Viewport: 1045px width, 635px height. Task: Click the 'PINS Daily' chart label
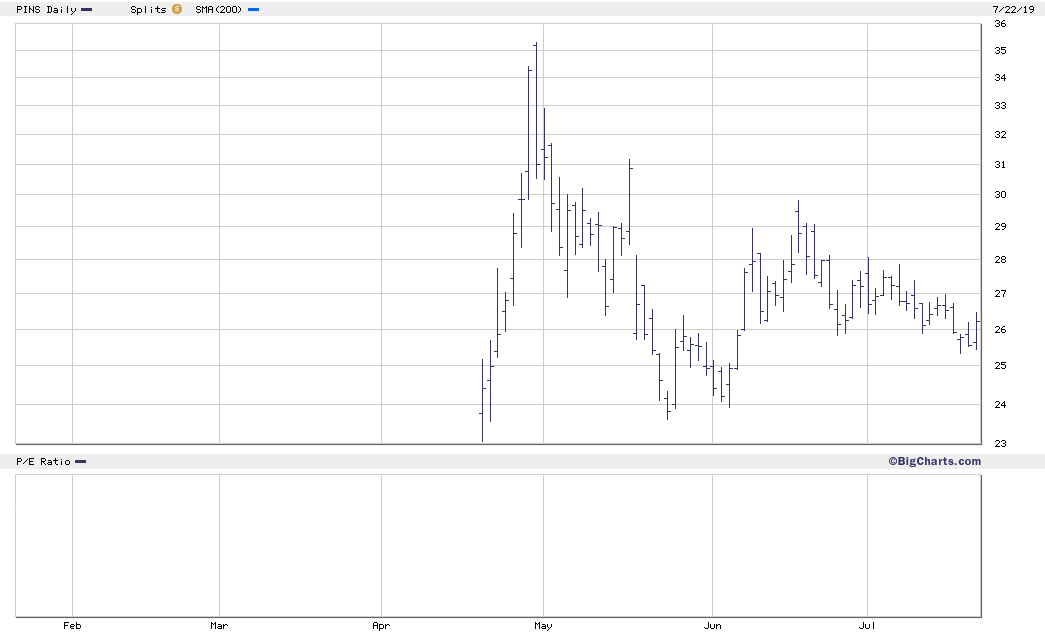click(46, 9)
